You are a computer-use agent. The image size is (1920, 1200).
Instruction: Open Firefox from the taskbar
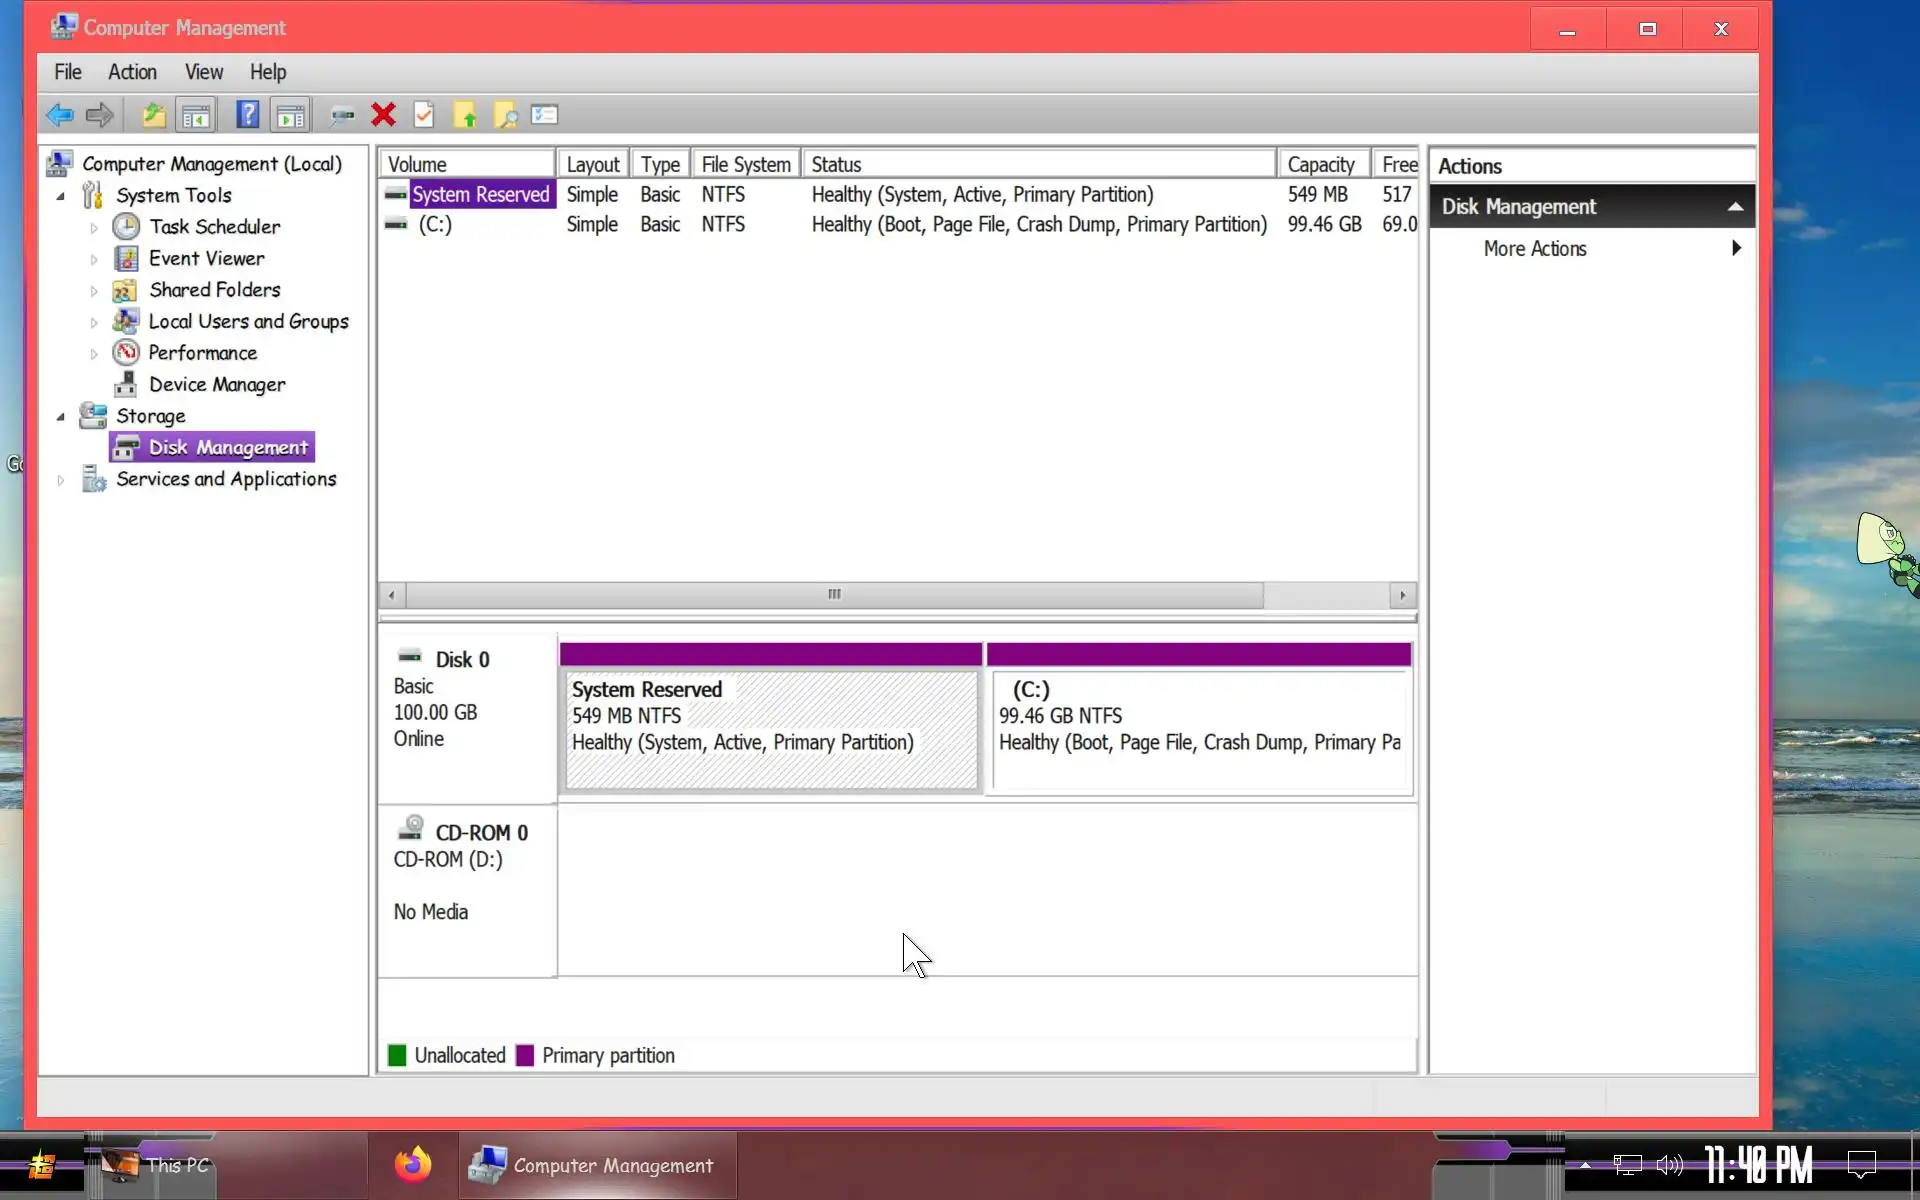(412, 1165)
